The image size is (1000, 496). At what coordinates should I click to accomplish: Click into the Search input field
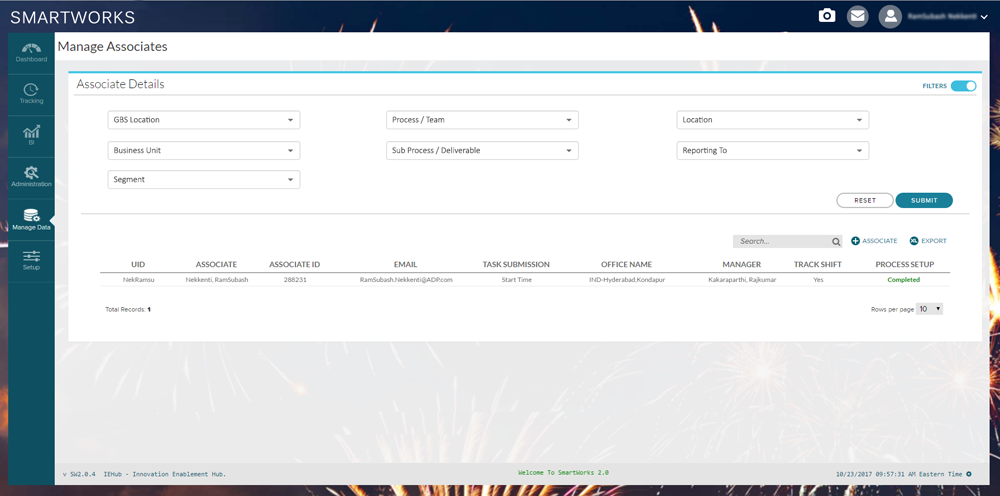(x=780, y=241)
